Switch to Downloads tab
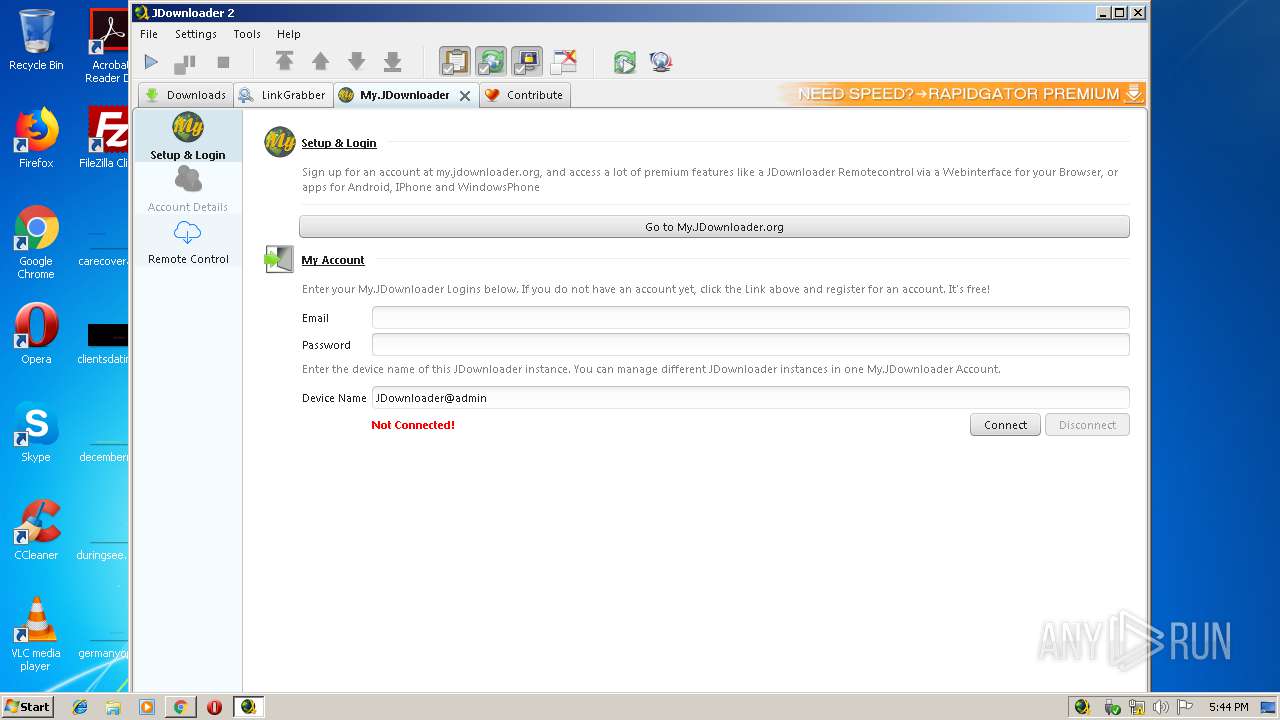This screenshot has width=1280, height=720. coord(186,95)
